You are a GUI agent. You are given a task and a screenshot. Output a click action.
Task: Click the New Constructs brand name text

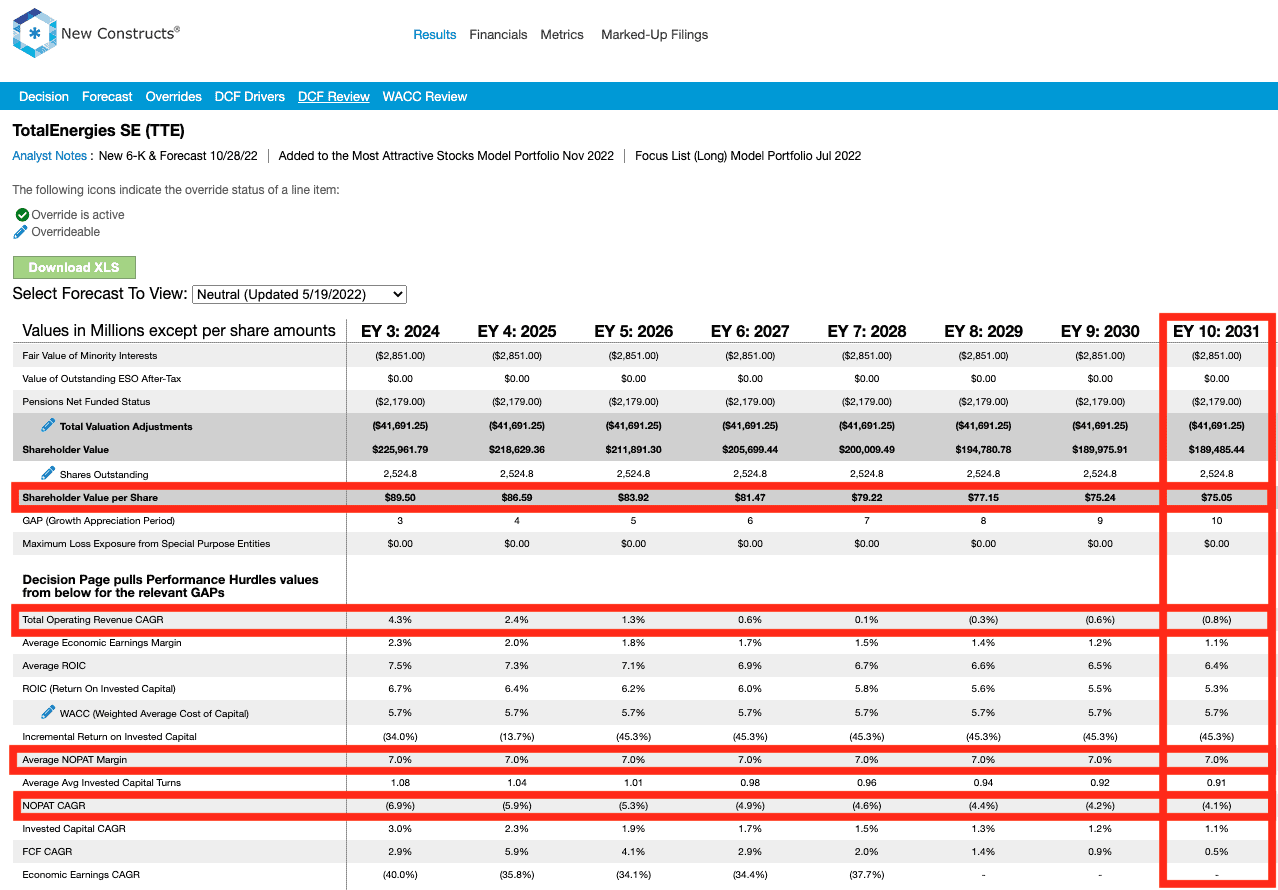[120, 33]
